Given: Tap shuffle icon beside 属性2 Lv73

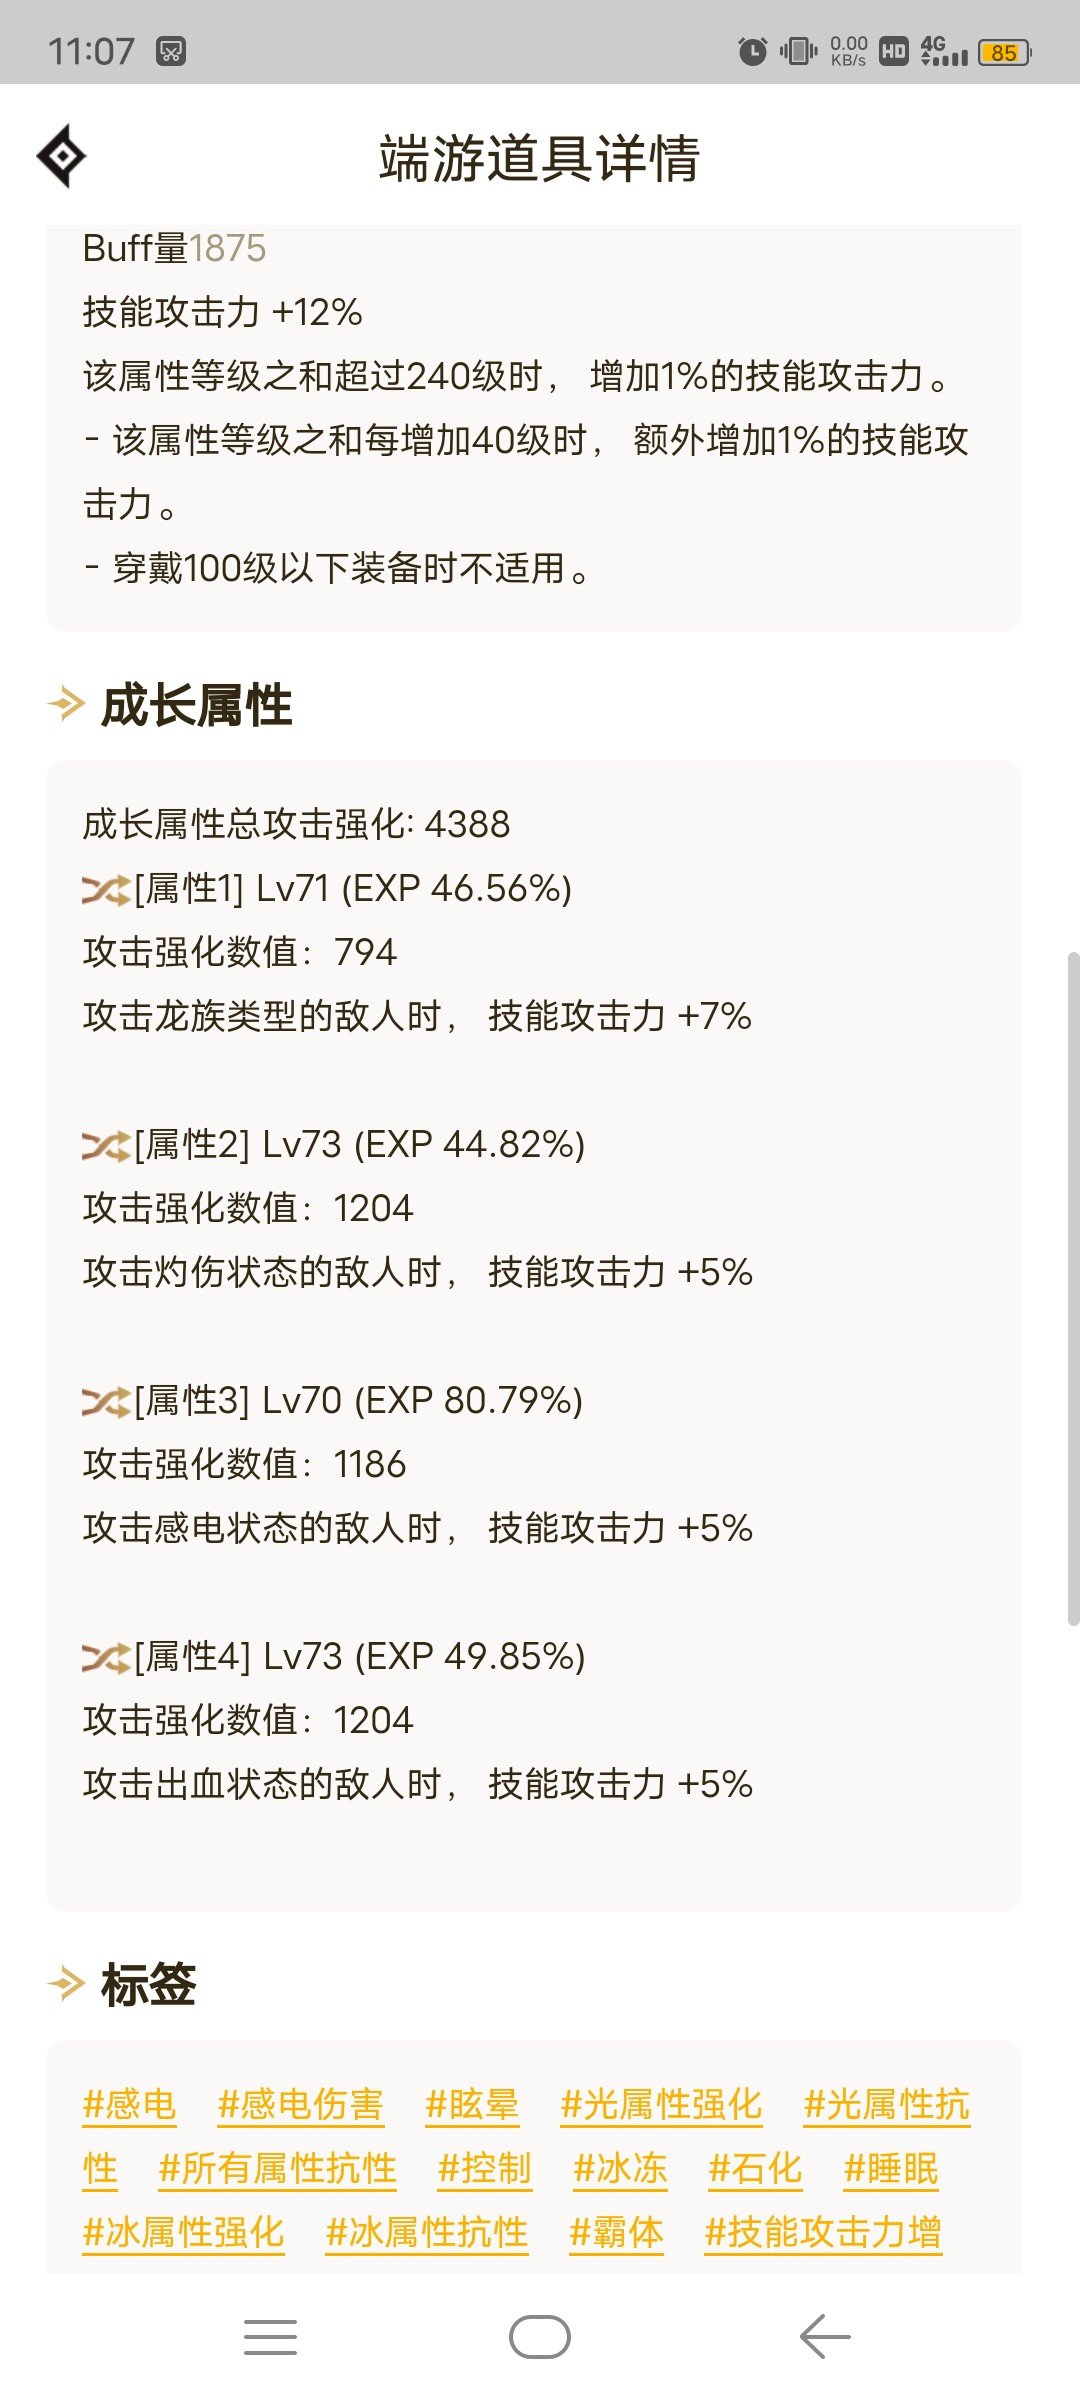Looking at the screenshot, I should coord(106,1145).
